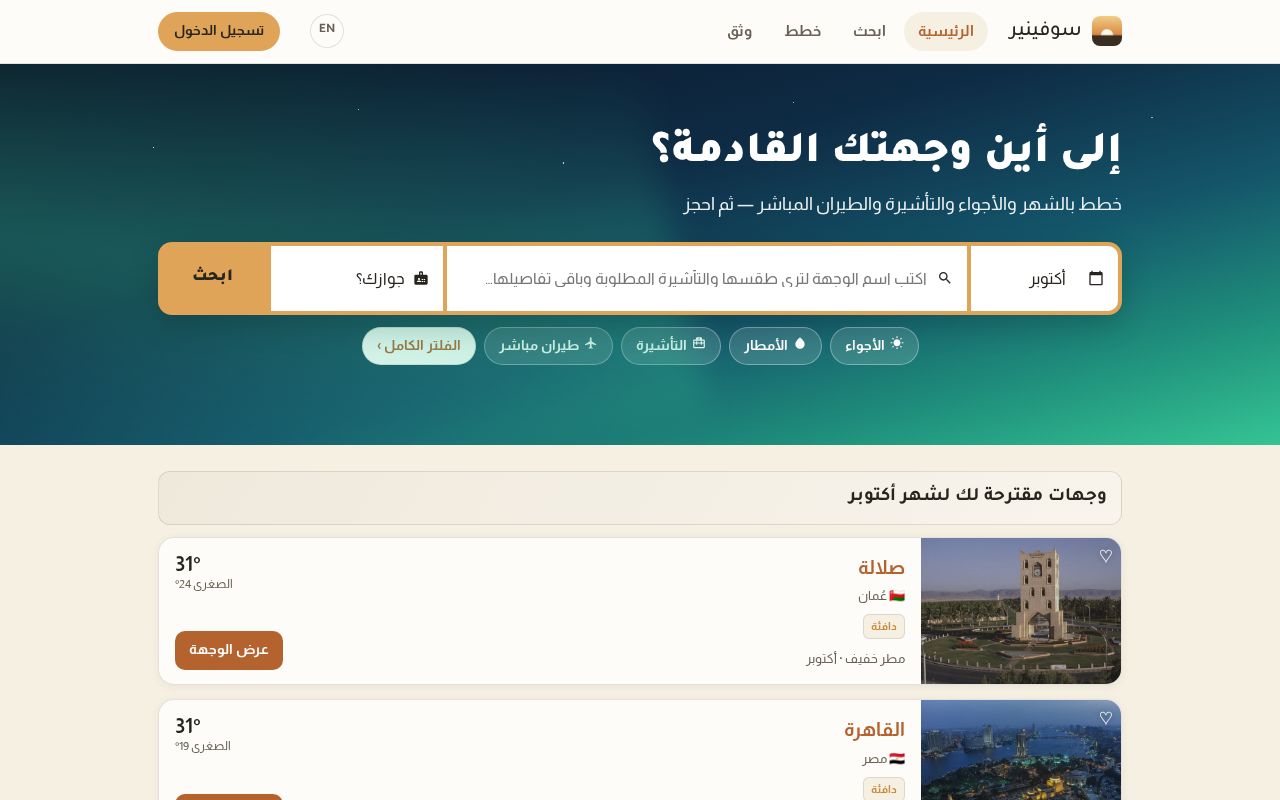
Task: Click the Souvenir sunset logo icon
Action: pos(1107,31)
